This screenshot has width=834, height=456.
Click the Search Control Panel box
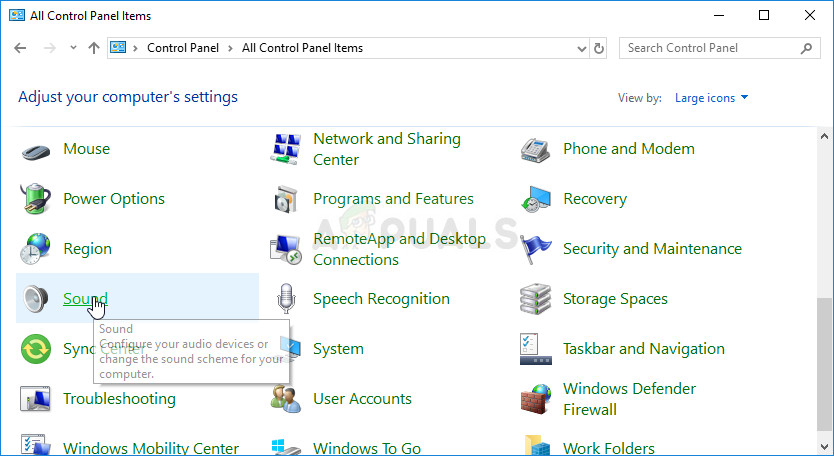pyautogui.click(x=710, y=48)
